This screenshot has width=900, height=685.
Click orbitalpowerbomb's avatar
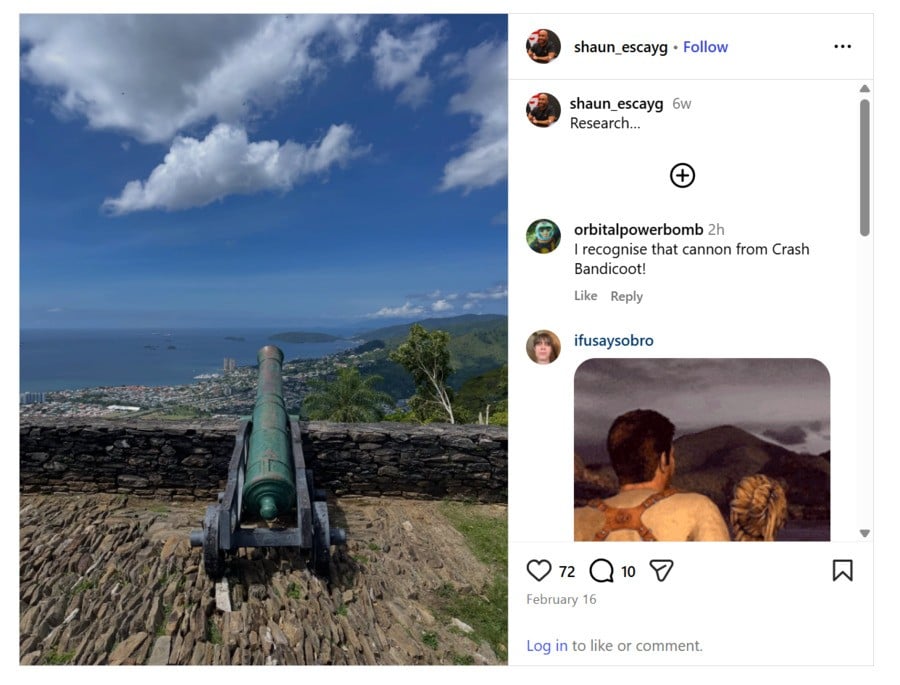(543, 236)
